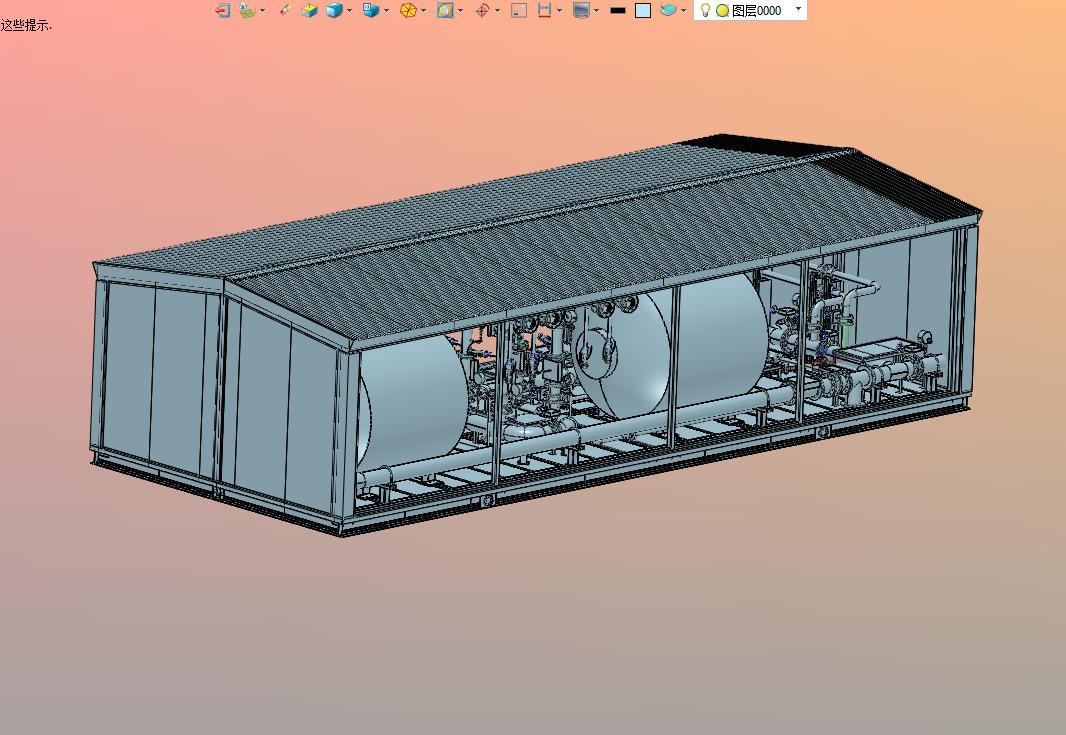The height and width of the screenshot is (735, 1066).
Task: Click the green surface sketch tool icon
Action: pyautogui.click(x=247, y=10)
